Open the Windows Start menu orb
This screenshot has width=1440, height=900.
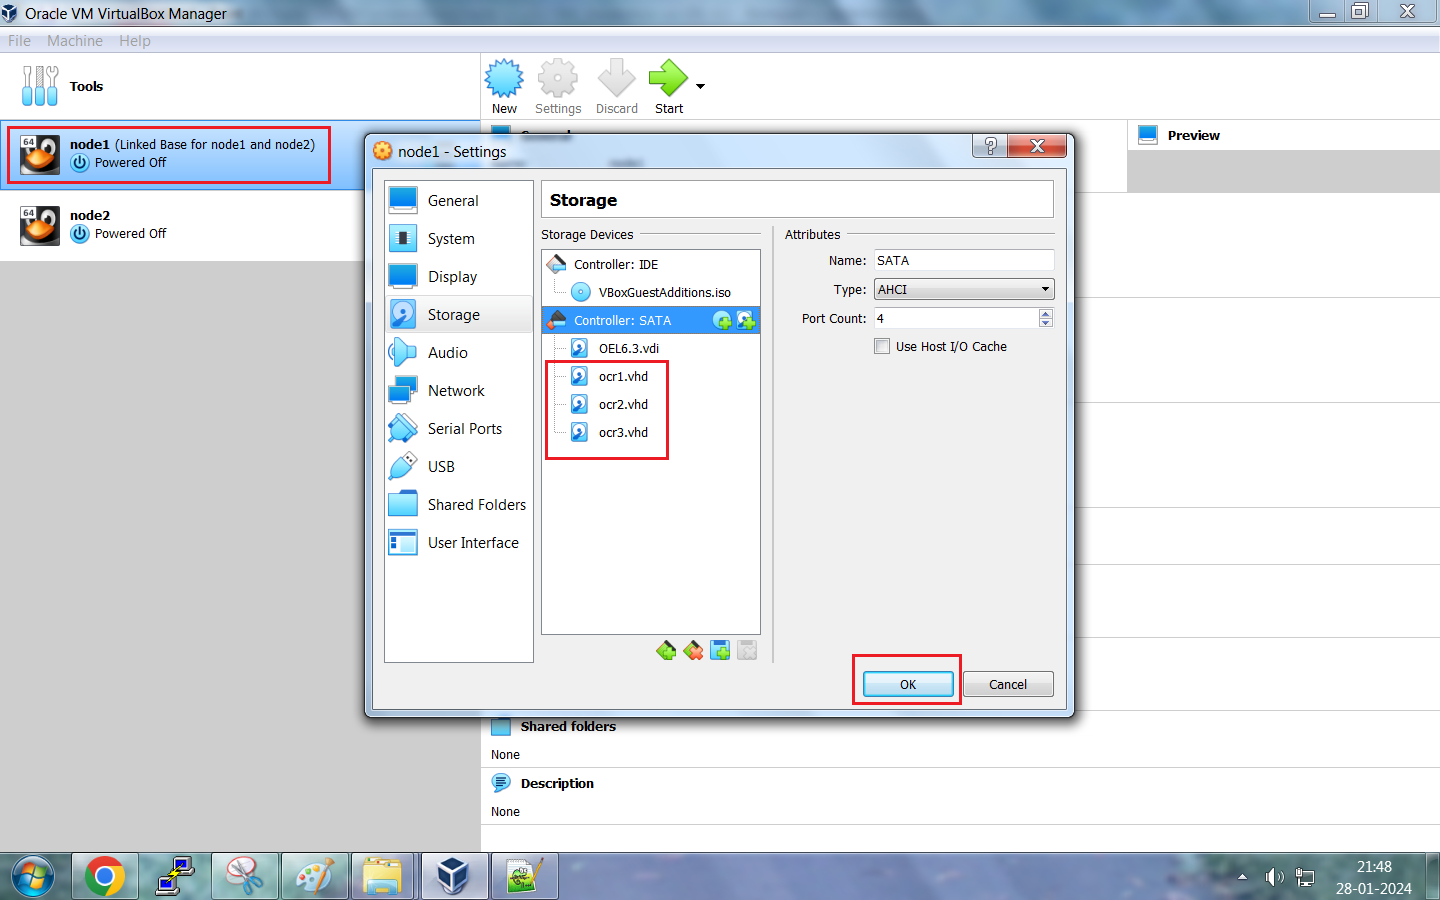[33, 877]
